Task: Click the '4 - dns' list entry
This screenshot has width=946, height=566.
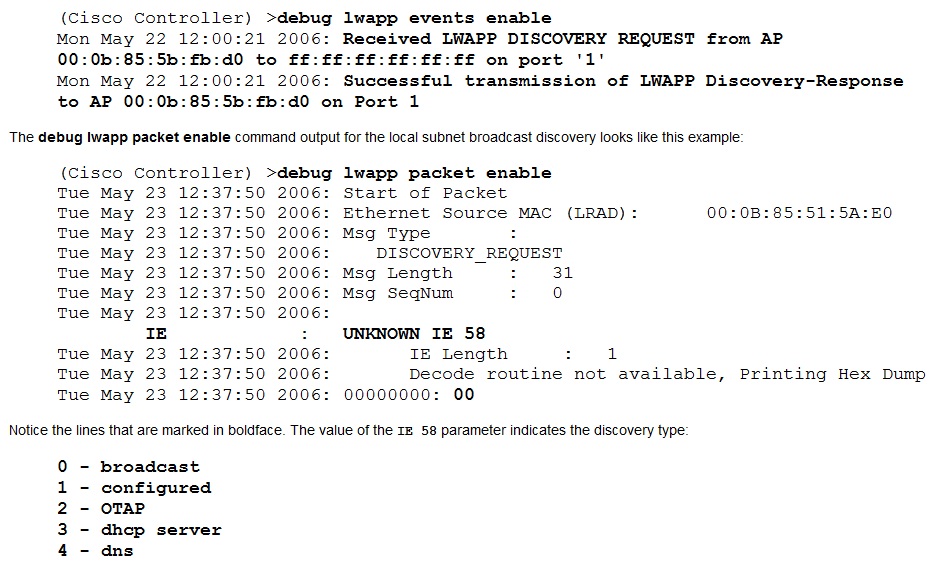Action: [95, 551]
